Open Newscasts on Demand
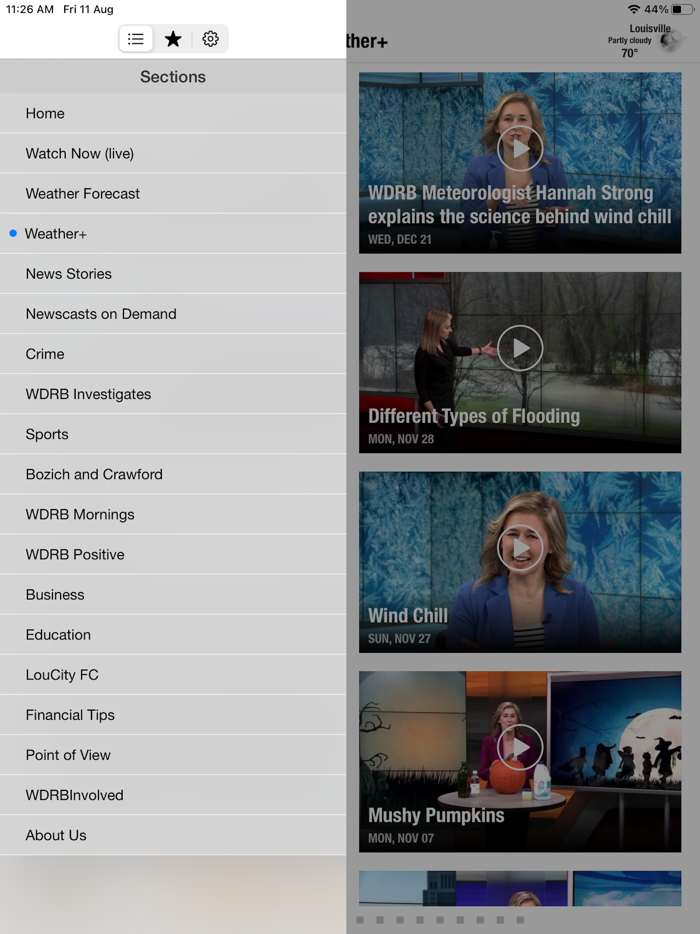 [x=173, y=314]
